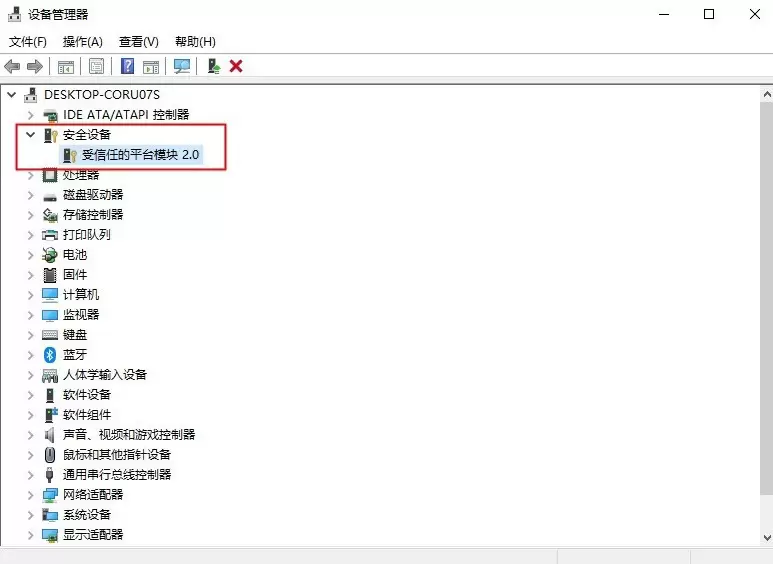
Task: Select the 计算机 label
Action: point(81,295)
